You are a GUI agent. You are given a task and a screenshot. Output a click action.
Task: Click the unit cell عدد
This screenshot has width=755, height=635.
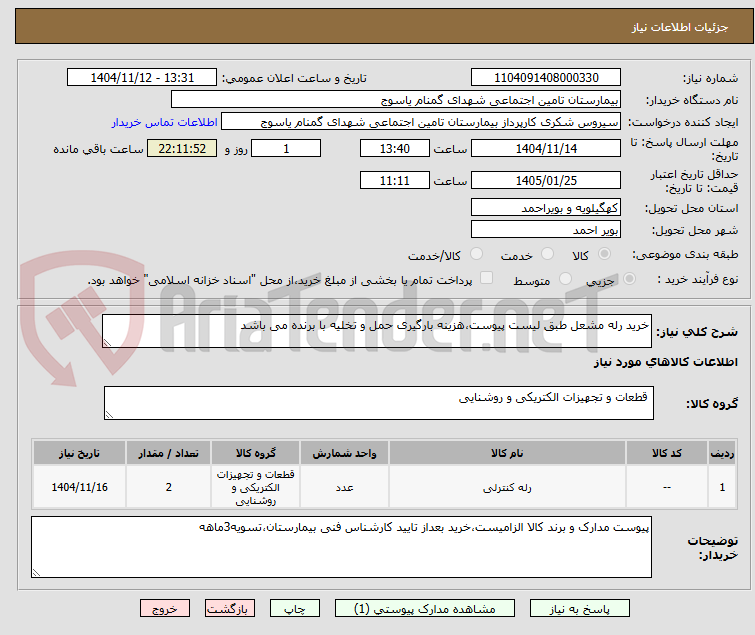point(344,487)
